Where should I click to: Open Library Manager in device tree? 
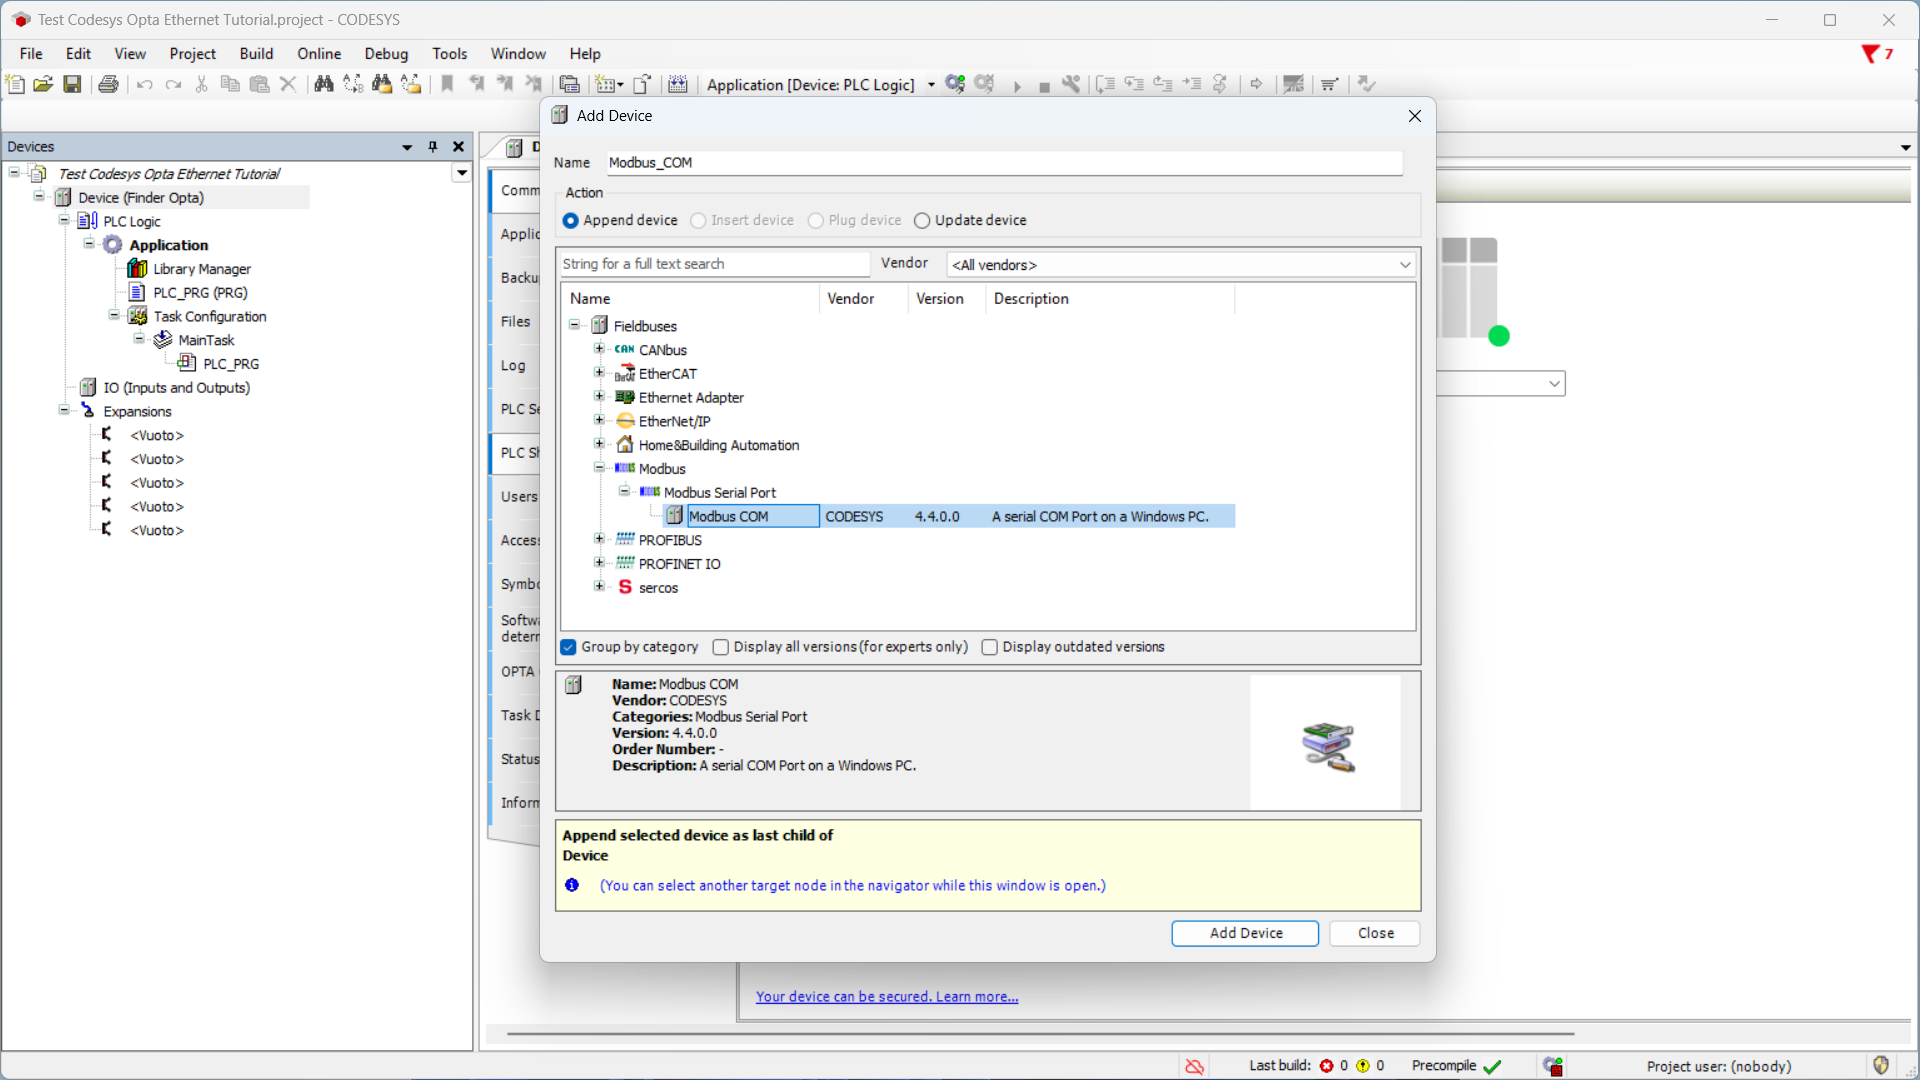(x=201, y=269)
